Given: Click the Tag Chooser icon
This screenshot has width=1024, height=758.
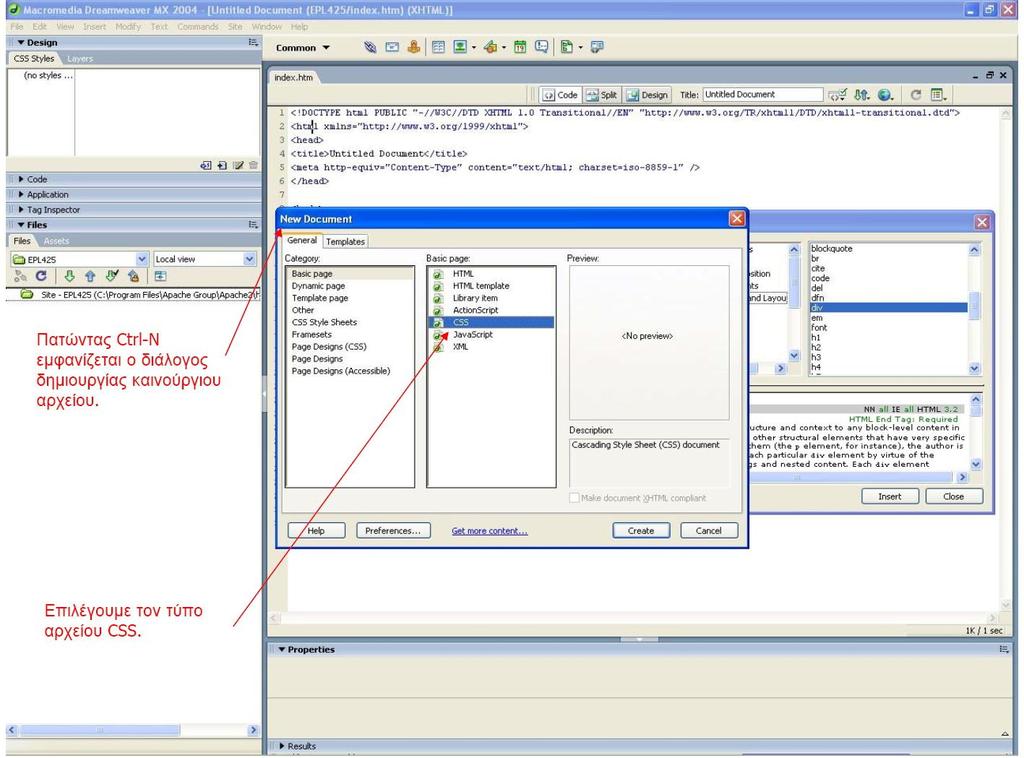Looking at the screenshot, I should [x=597, y=47].
